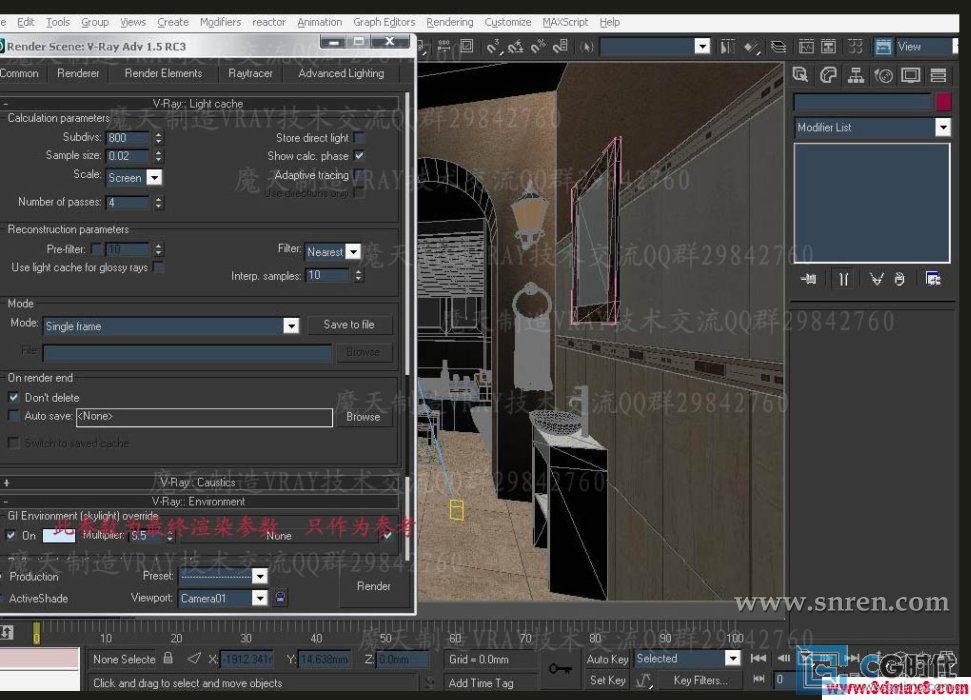971x700 pixels.
Task: Click the Render button
Action: coord(374,586)
